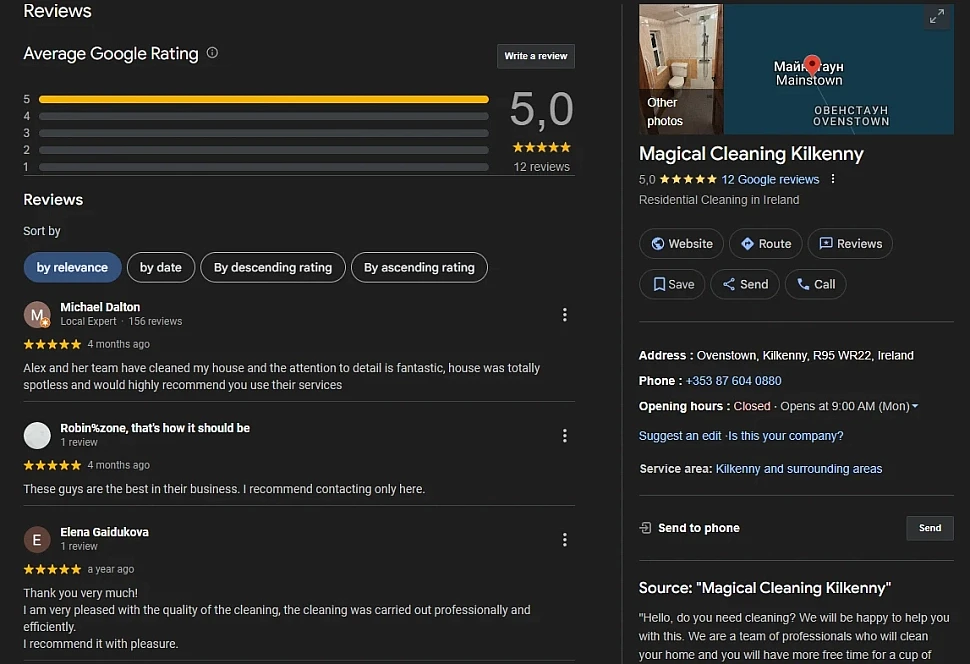The width and height of the screenshot is (970, 664).
Task: Click Michael Dalton's 156 reviews text
Action: pyautogui.click(x=155, y=322)
